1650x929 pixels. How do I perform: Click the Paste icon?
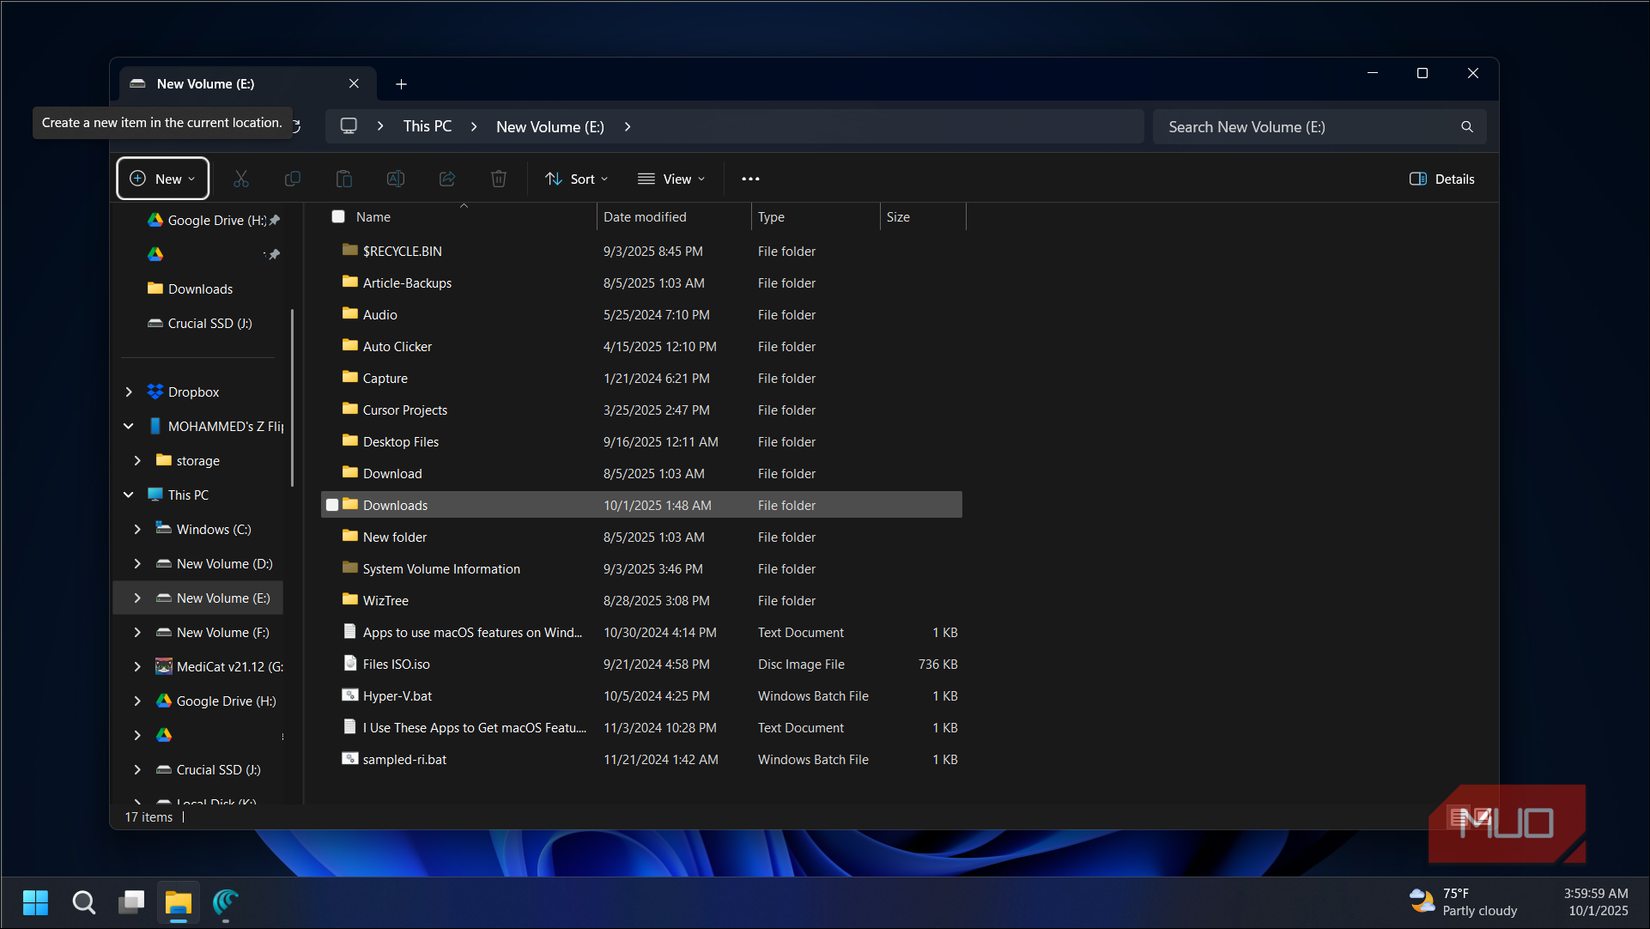[343, 178]
